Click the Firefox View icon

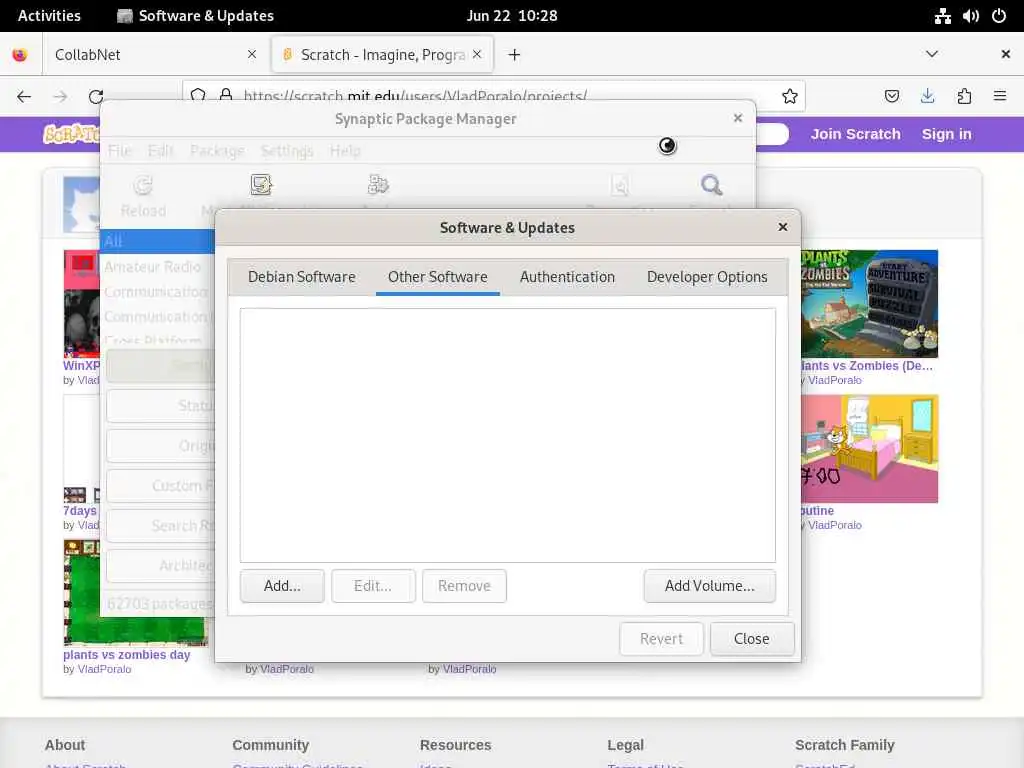tap(20, 54)
